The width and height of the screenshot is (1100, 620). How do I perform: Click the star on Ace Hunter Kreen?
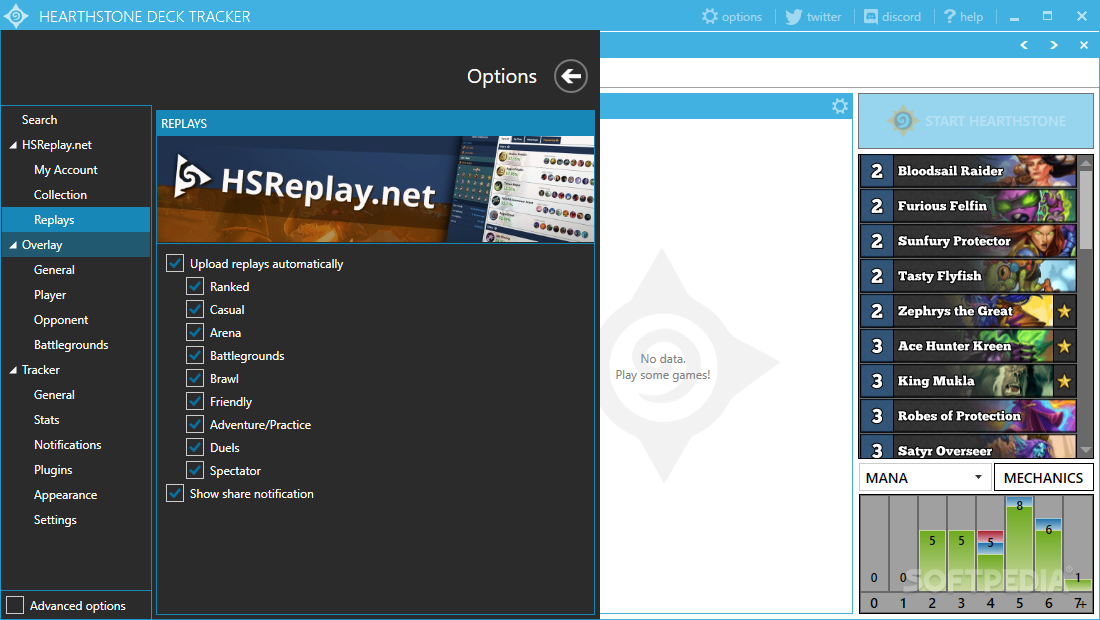tap(1064, 346)
